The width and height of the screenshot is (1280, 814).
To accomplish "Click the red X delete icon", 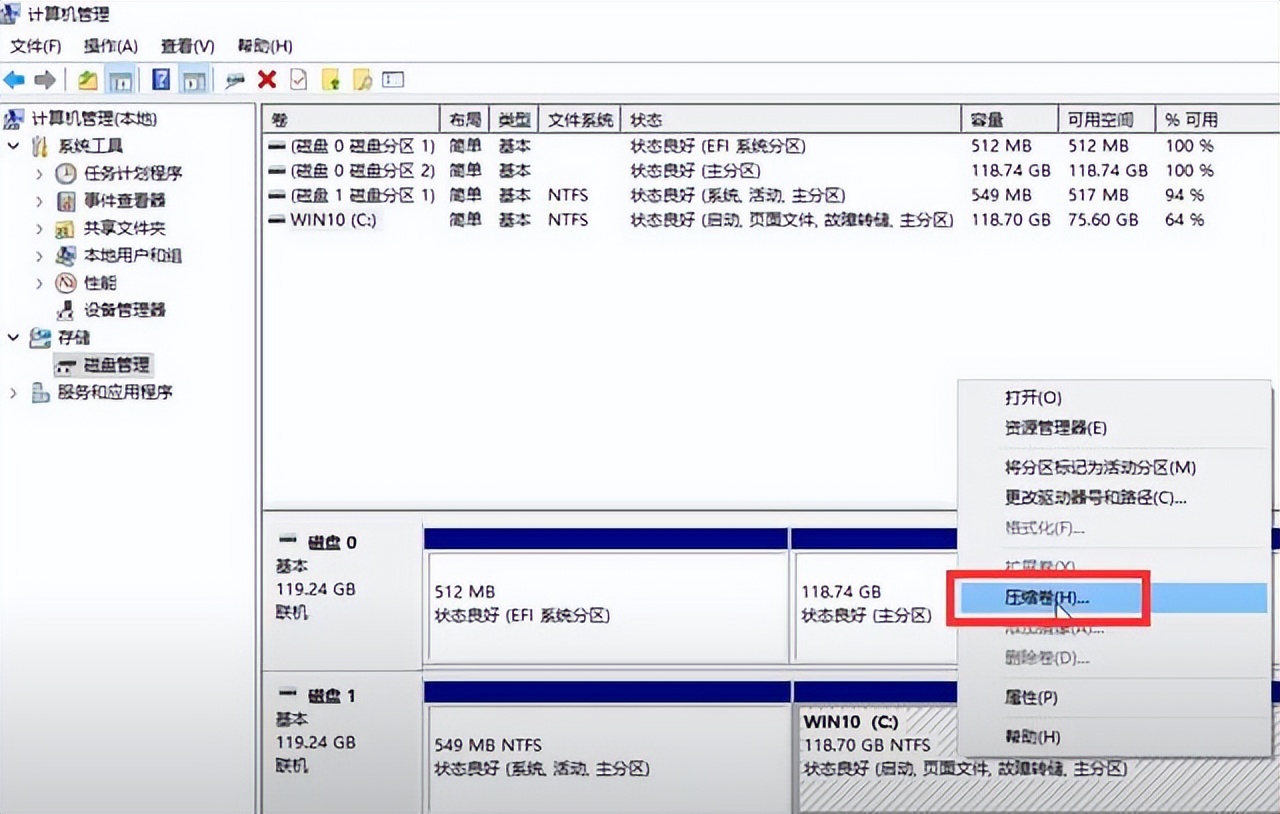I will (268, 79).
